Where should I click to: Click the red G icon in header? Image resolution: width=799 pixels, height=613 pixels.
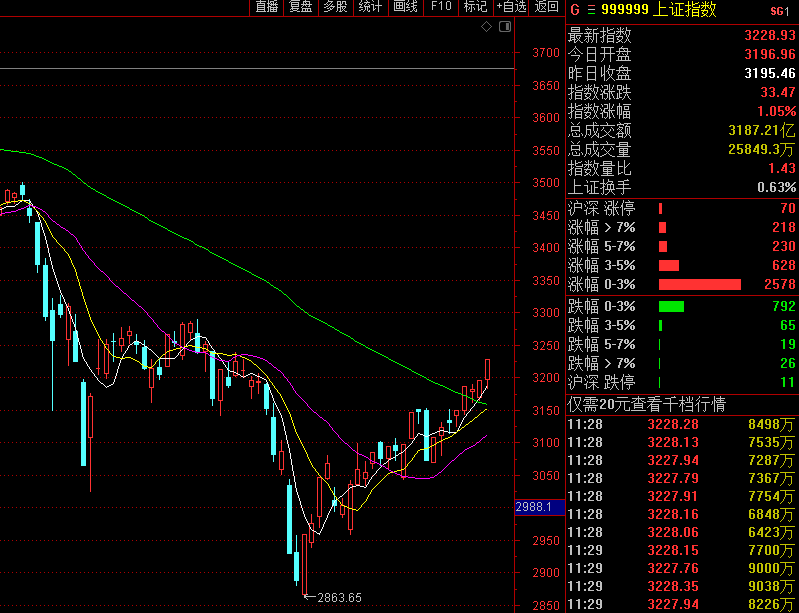pos(575,10)
